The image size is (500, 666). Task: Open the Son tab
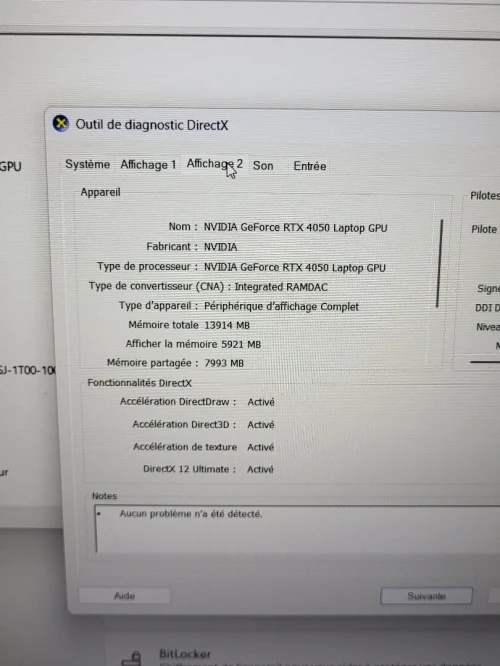pos(263,166)
